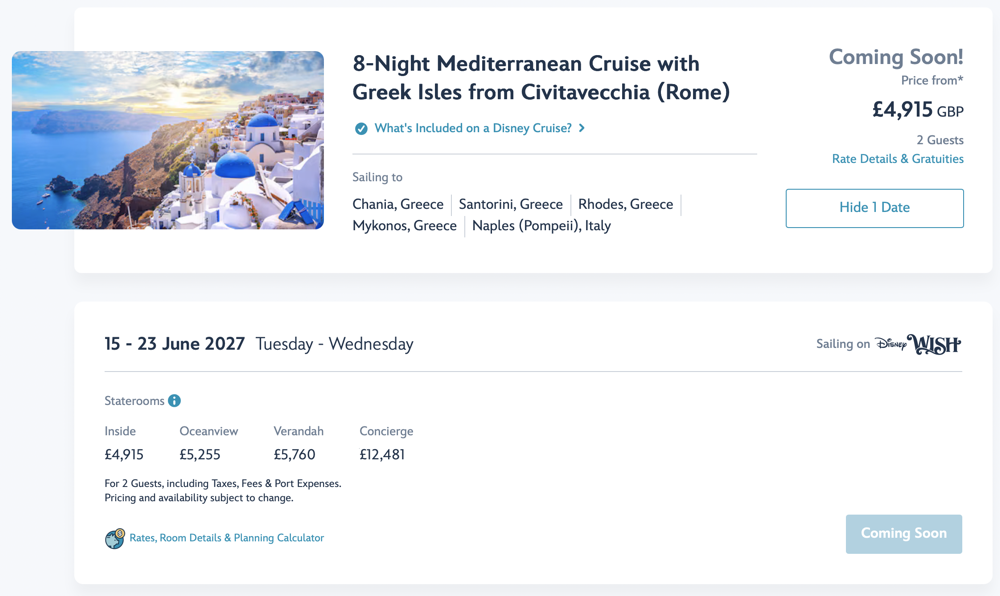Viewport: 1000px width, 596px height.
Task: Select the Concierge stateroom price £12,481
Action: [x=382, y=455]
